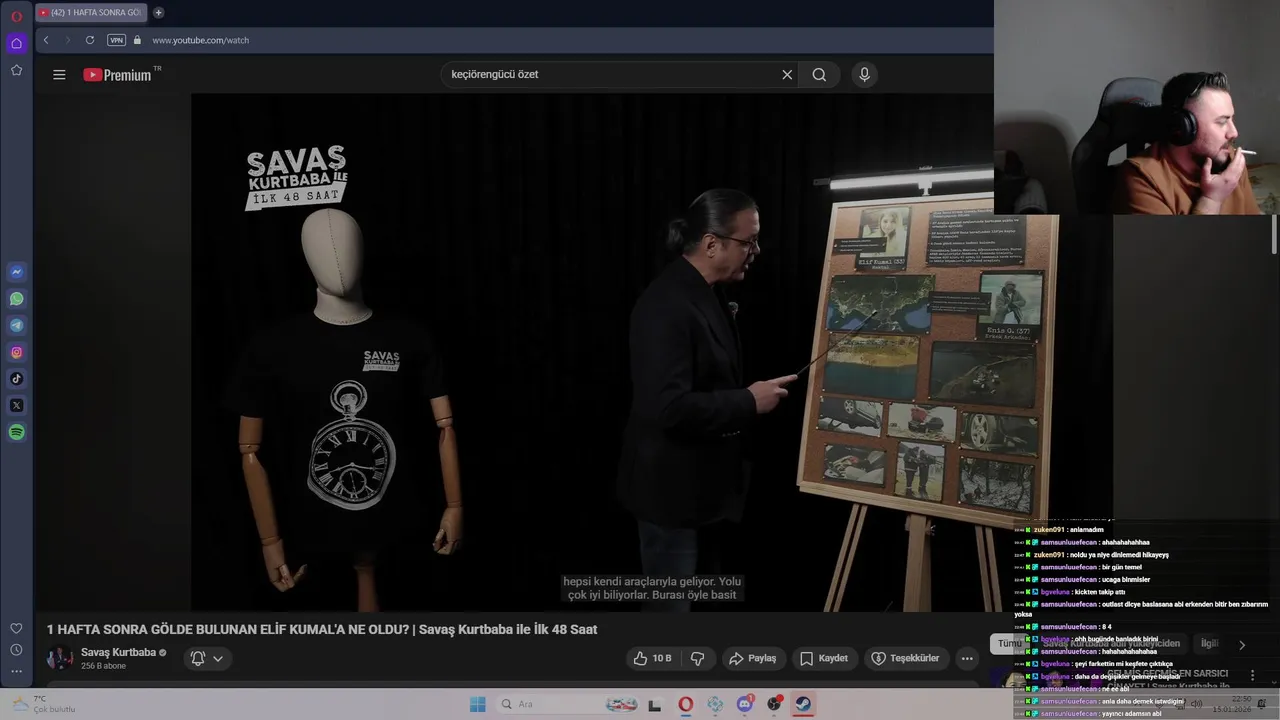Screen dimensions: 1280x720
Task: Open the YouTube hamburger guide menu
Action: pos(59,74)
